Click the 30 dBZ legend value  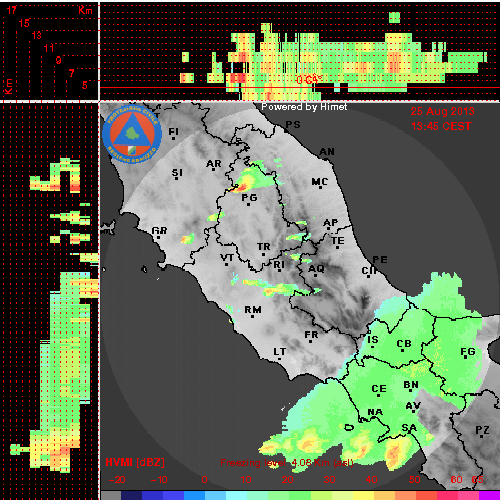tap(329, 480)
